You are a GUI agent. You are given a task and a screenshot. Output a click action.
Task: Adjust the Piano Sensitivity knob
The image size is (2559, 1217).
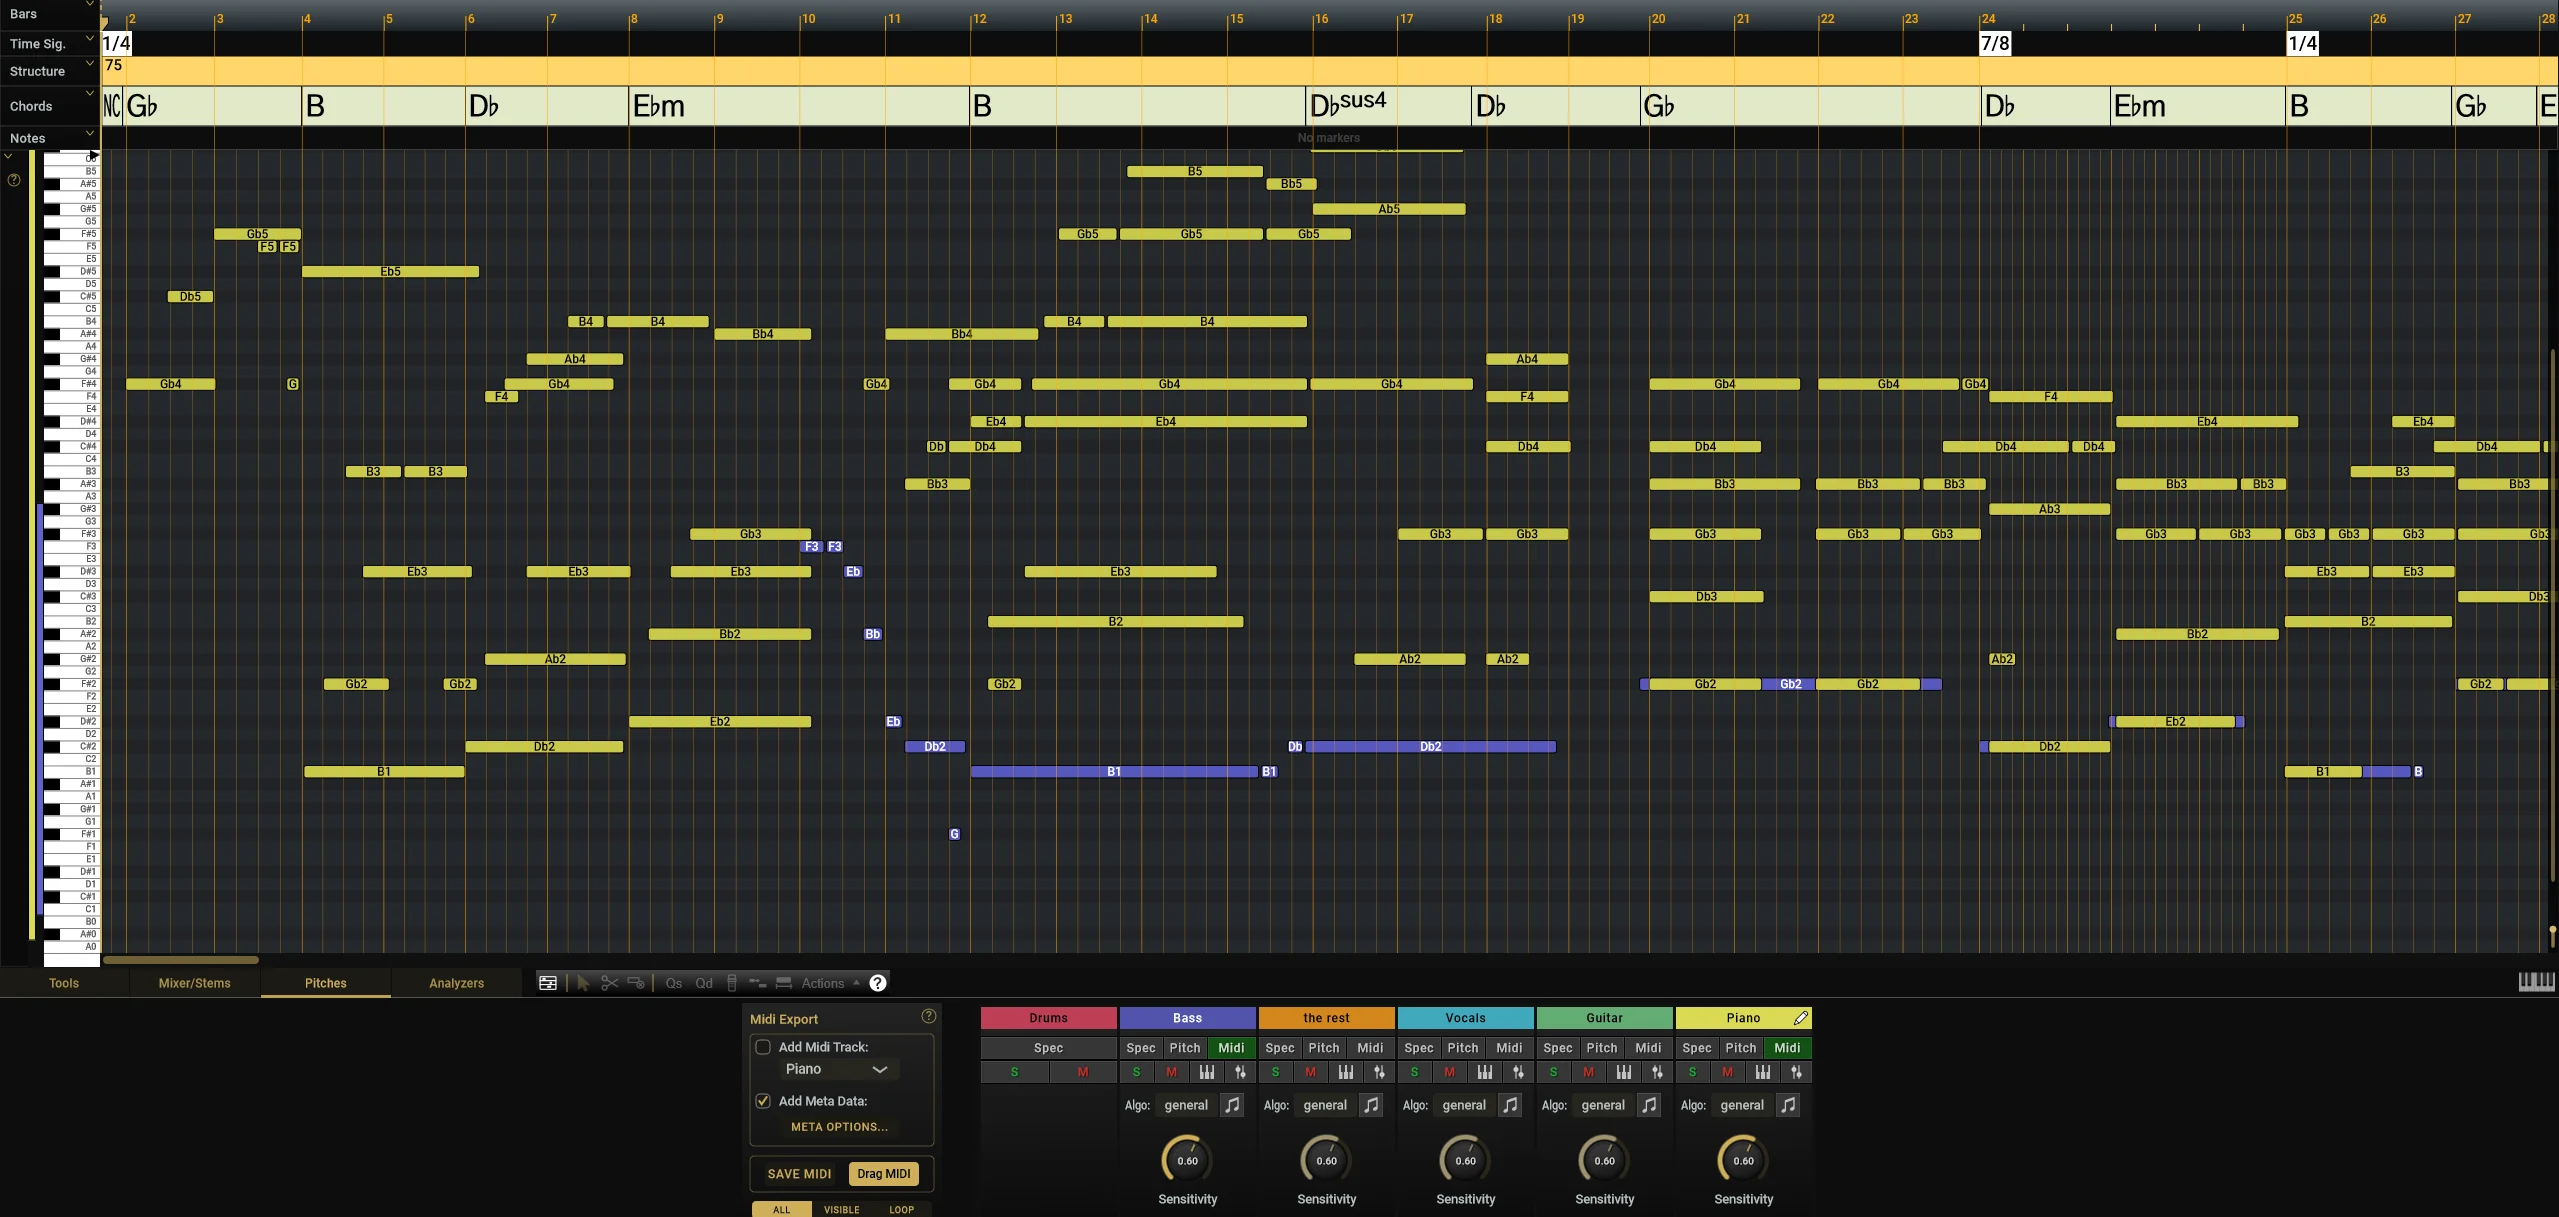pyautogui.click(x=1743, y=1160)
